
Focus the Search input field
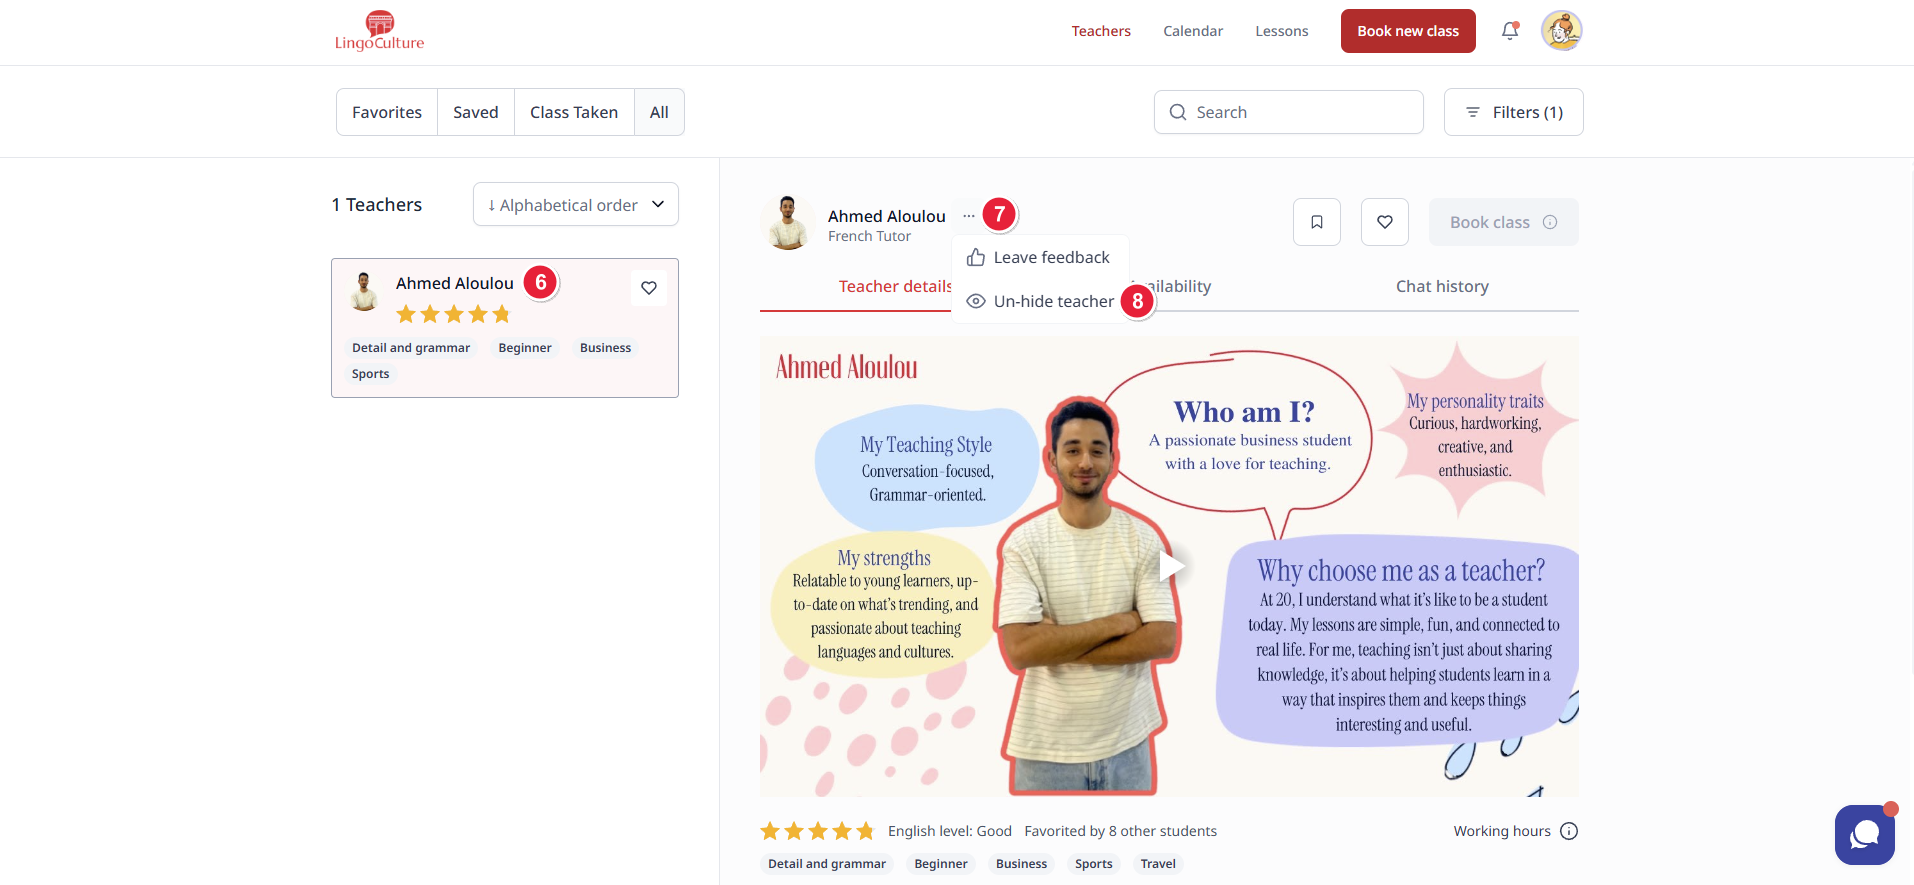coord(1300,112)
